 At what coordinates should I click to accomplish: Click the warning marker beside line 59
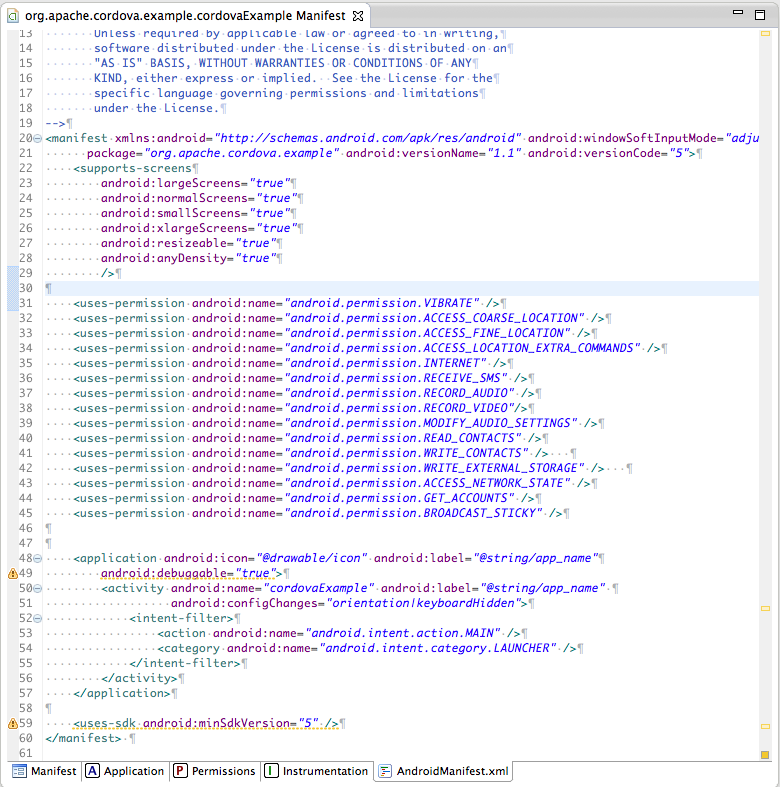12,723
